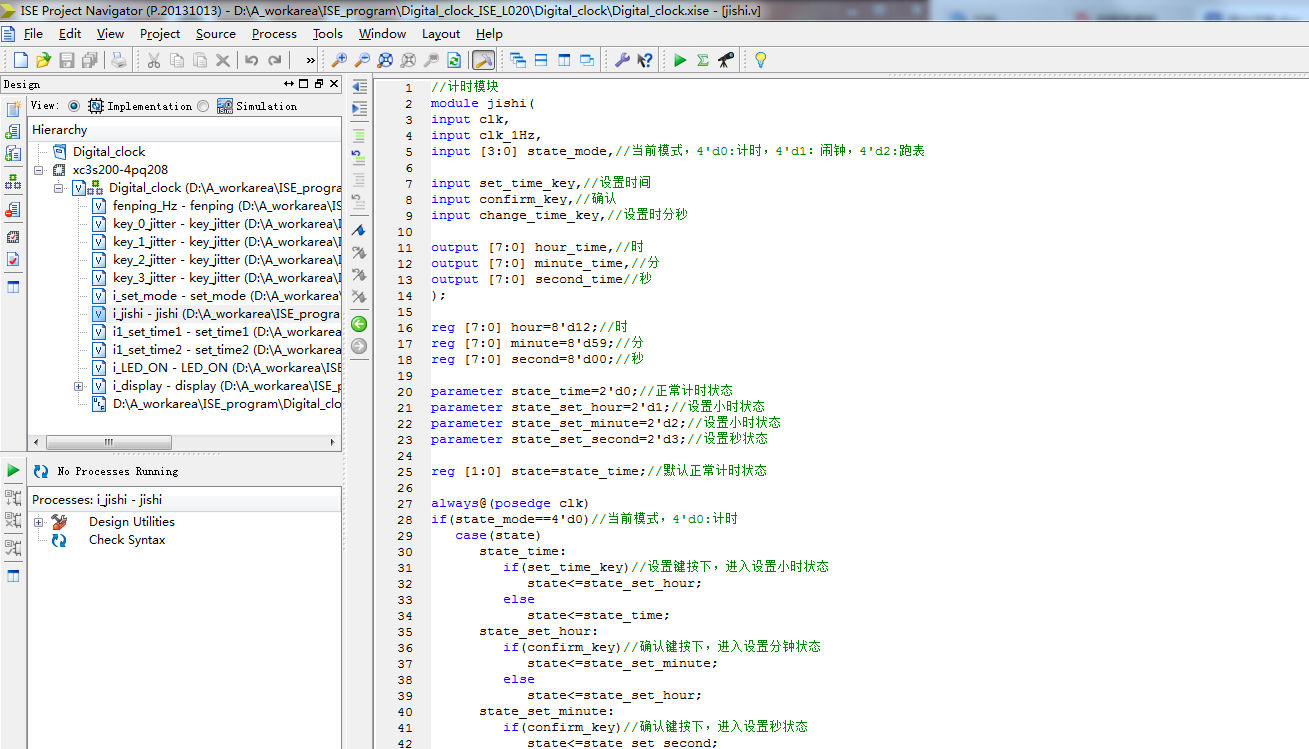Click Check Syntax process
Viewport: 1309px width, 749px height.
coord(127,540)
